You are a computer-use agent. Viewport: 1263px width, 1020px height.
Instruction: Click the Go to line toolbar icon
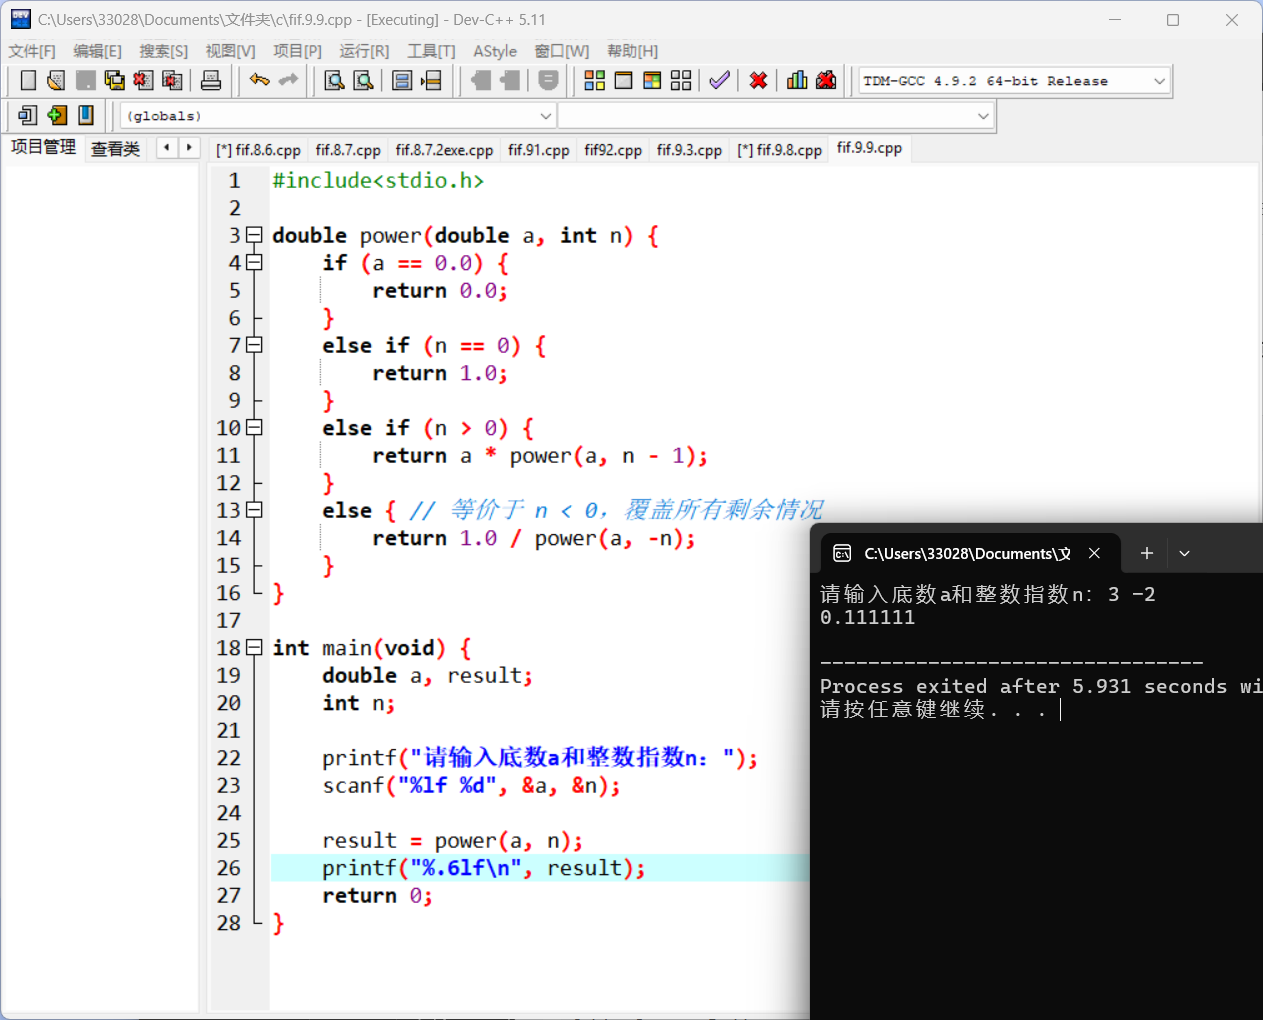[431, 80]
